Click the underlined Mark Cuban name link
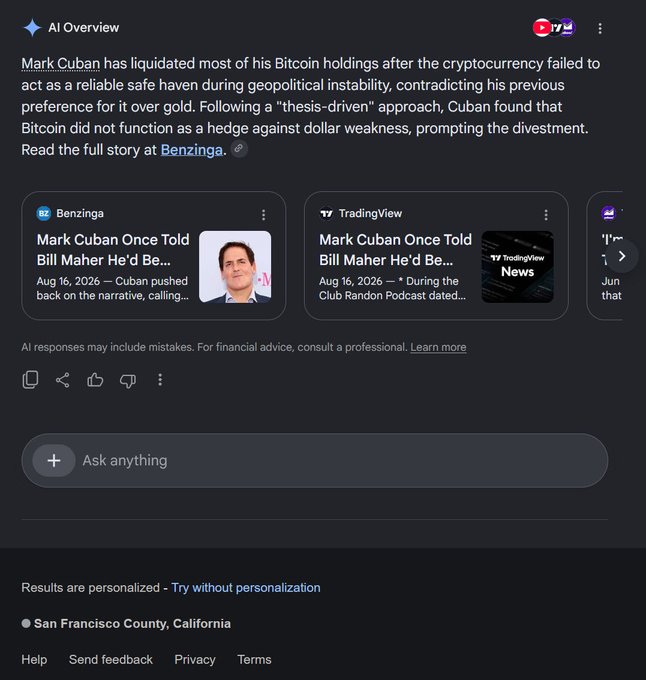 [x=61, y=64]
